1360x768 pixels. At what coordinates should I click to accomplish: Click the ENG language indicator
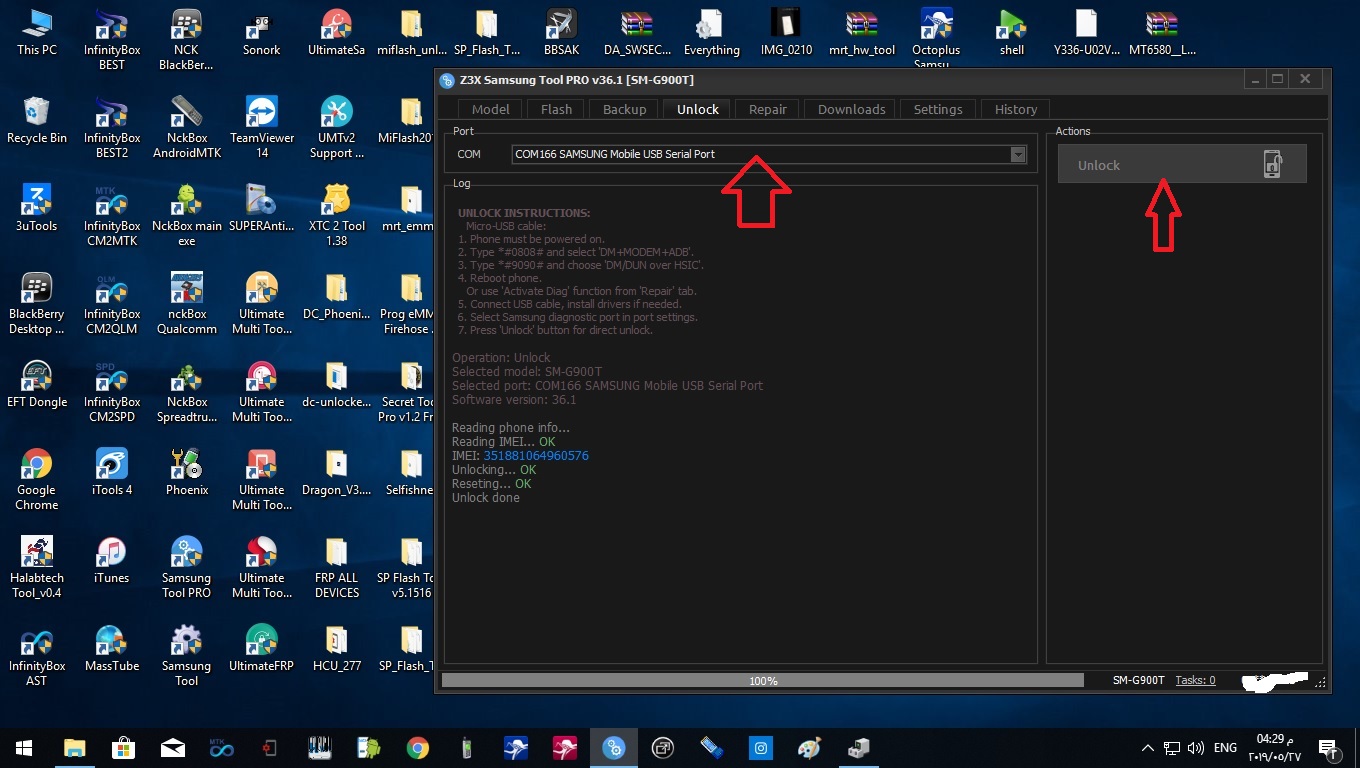[x=1225, y=748]
